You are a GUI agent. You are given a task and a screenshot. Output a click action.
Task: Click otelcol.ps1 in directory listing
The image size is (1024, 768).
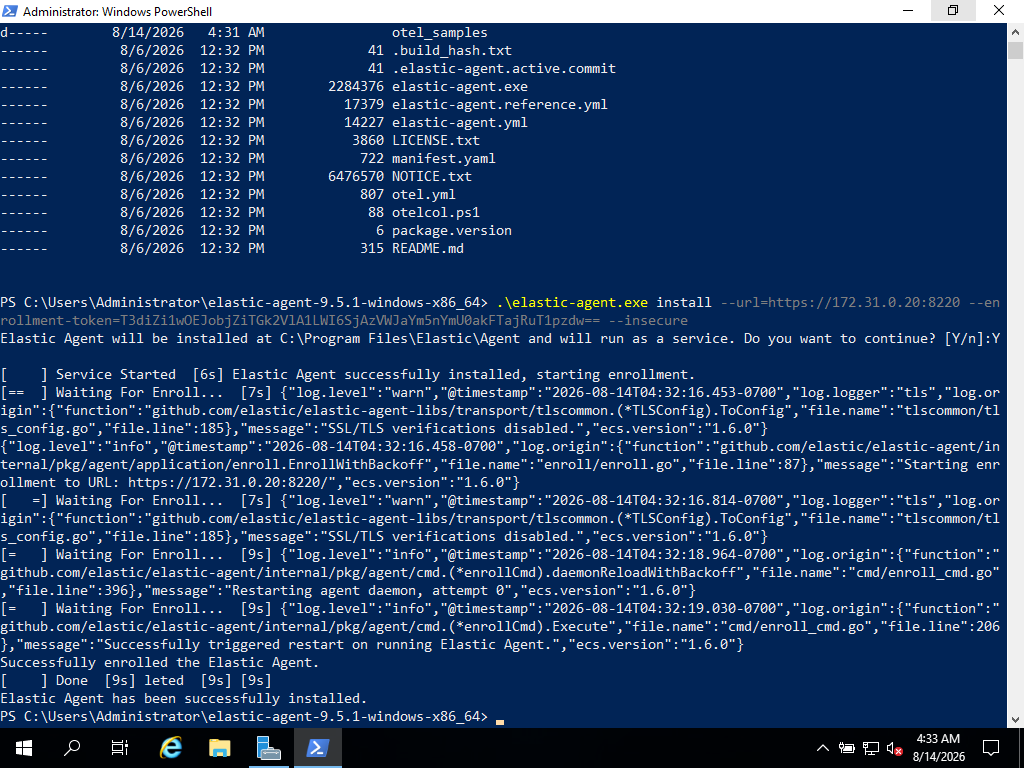tap(436, 212)
